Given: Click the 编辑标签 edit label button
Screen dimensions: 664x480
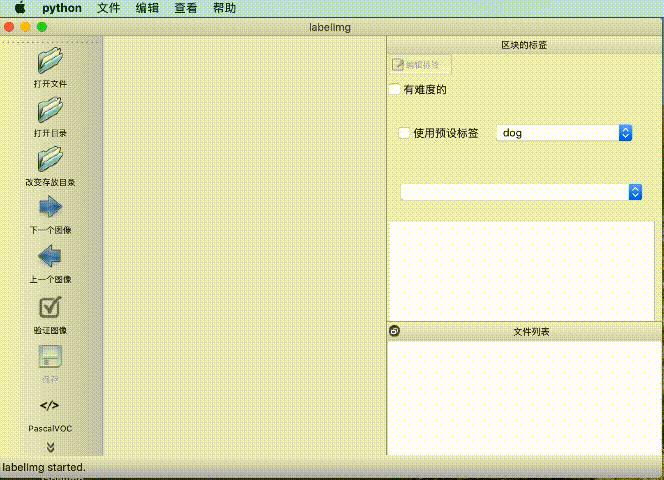Looking at the screenshot, I should point(420,65).
